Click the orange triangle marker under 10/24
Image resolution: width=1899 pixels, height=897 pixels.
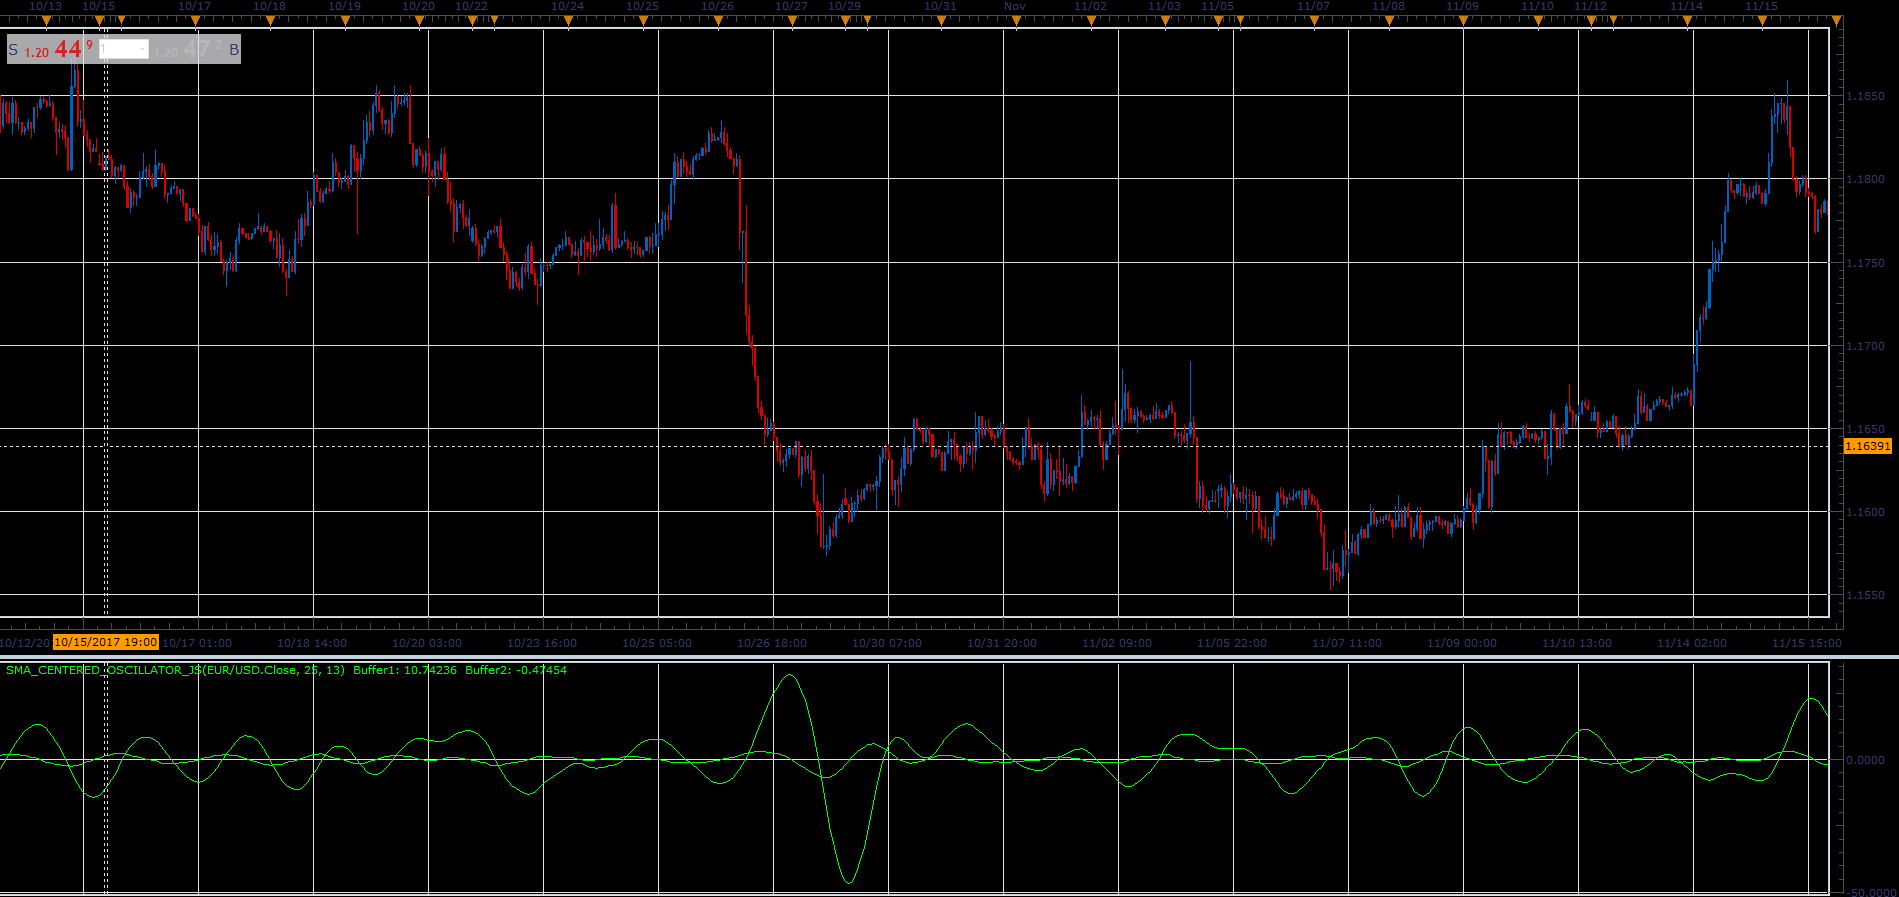pos(568,21)
